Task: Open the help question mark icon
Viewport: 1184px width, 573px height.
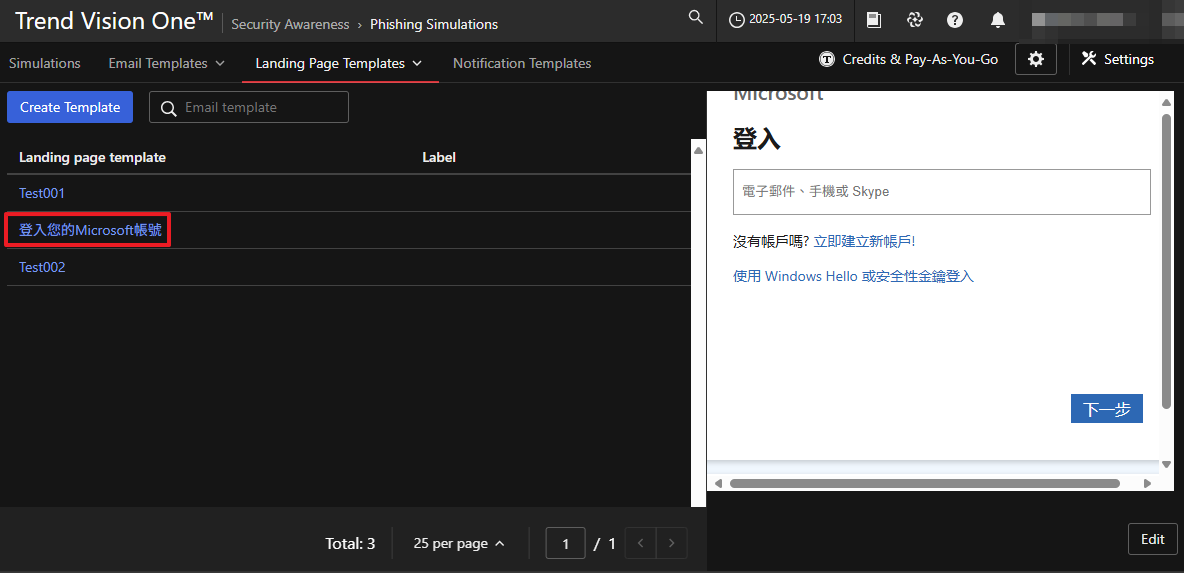Action: coord(955,20)
